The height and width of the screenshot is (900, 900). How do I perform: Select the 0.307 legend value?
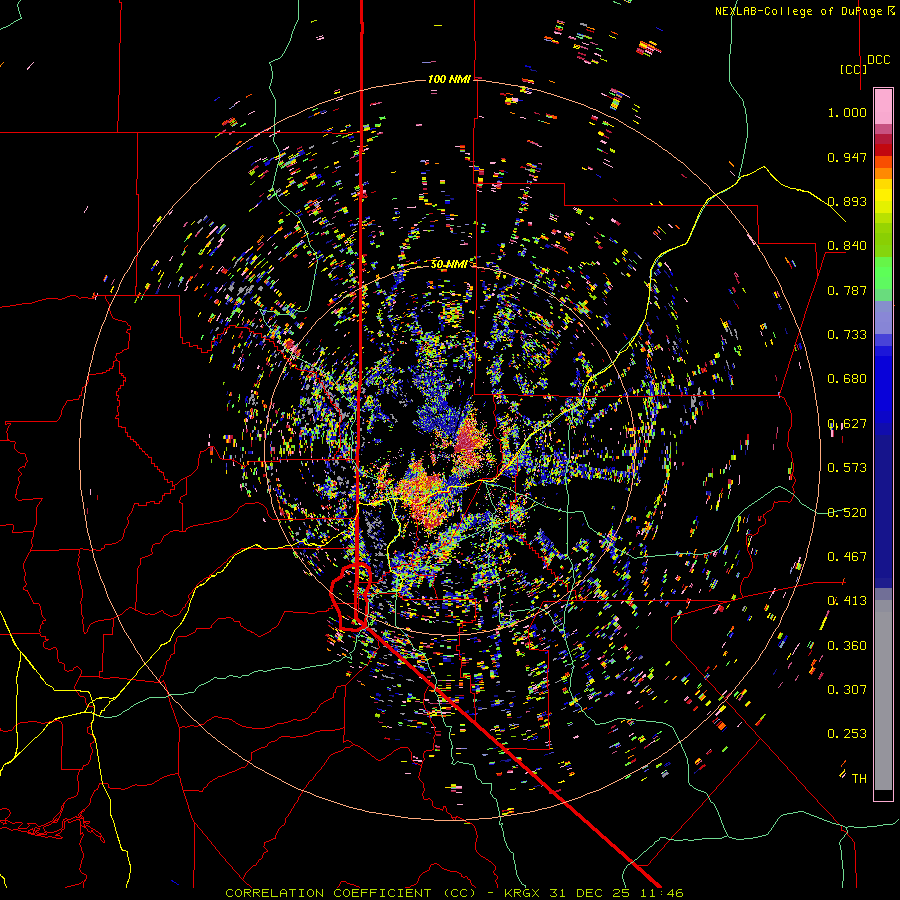(847, 689)
